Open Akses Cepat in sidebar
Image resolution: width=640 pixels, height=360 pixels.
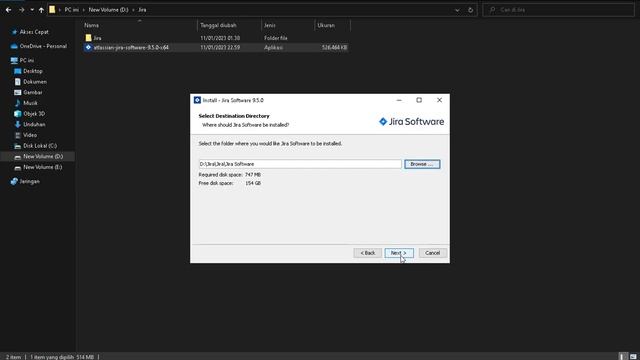[x=34, y=32]
